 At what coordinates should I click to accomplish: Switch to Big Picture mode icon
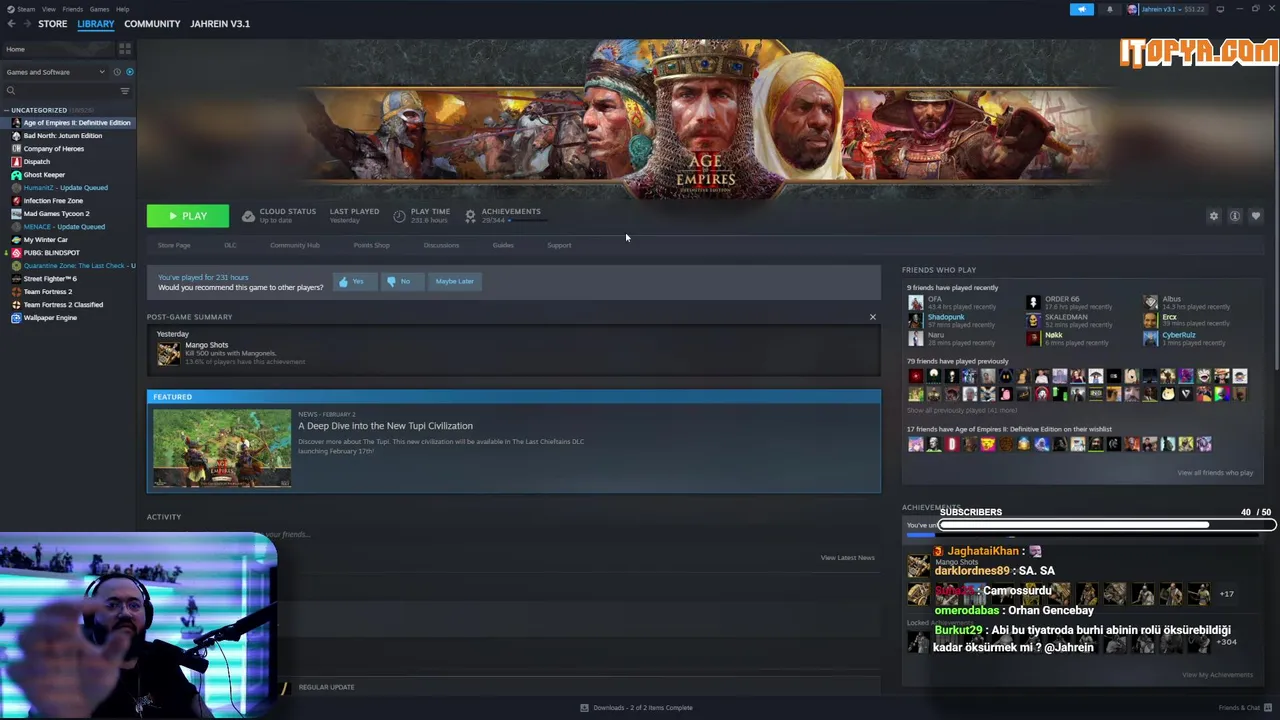pos(1220,9)
